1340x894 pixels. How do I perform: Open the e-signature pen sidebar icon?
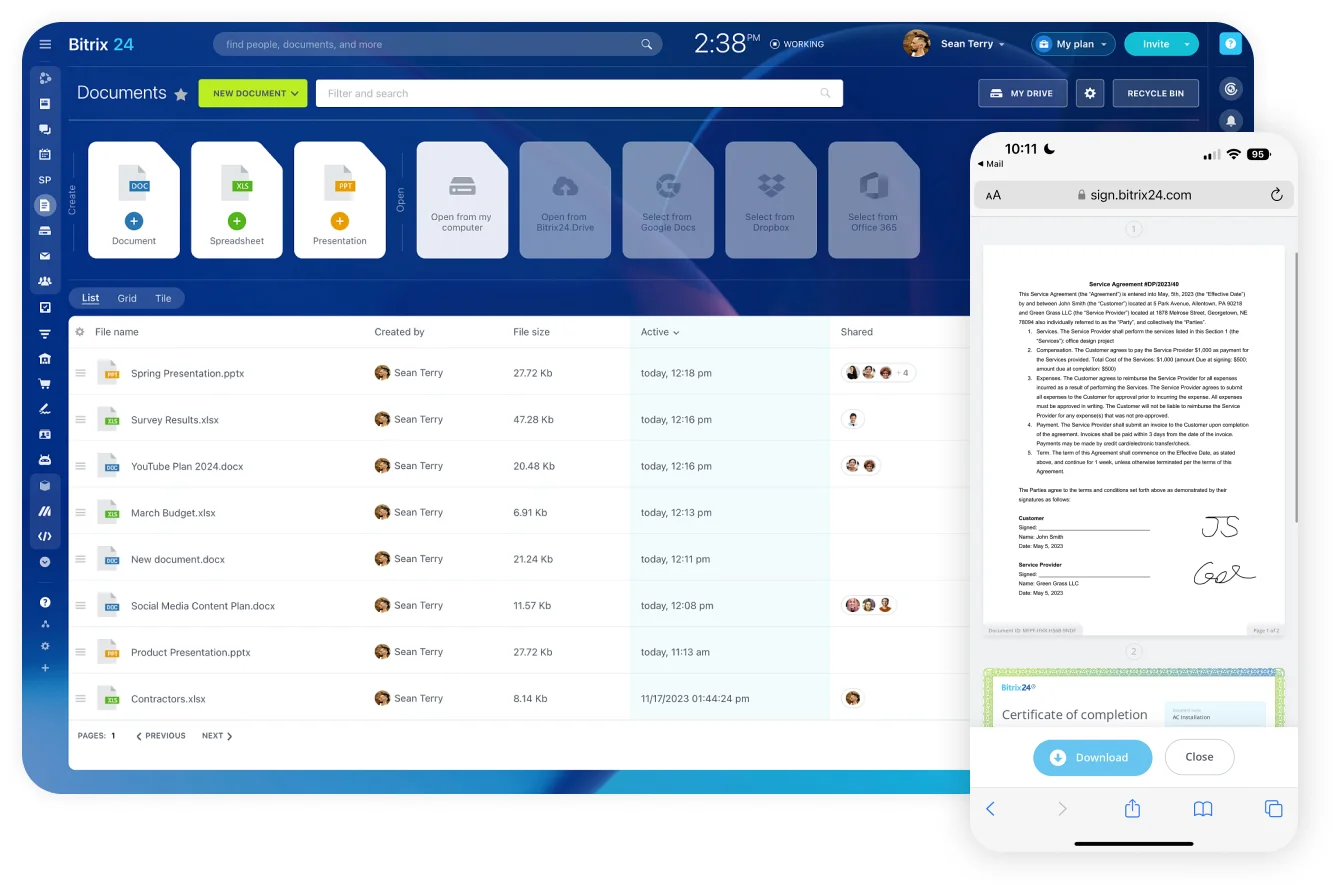pyautogui.click(x=45, y=409)
